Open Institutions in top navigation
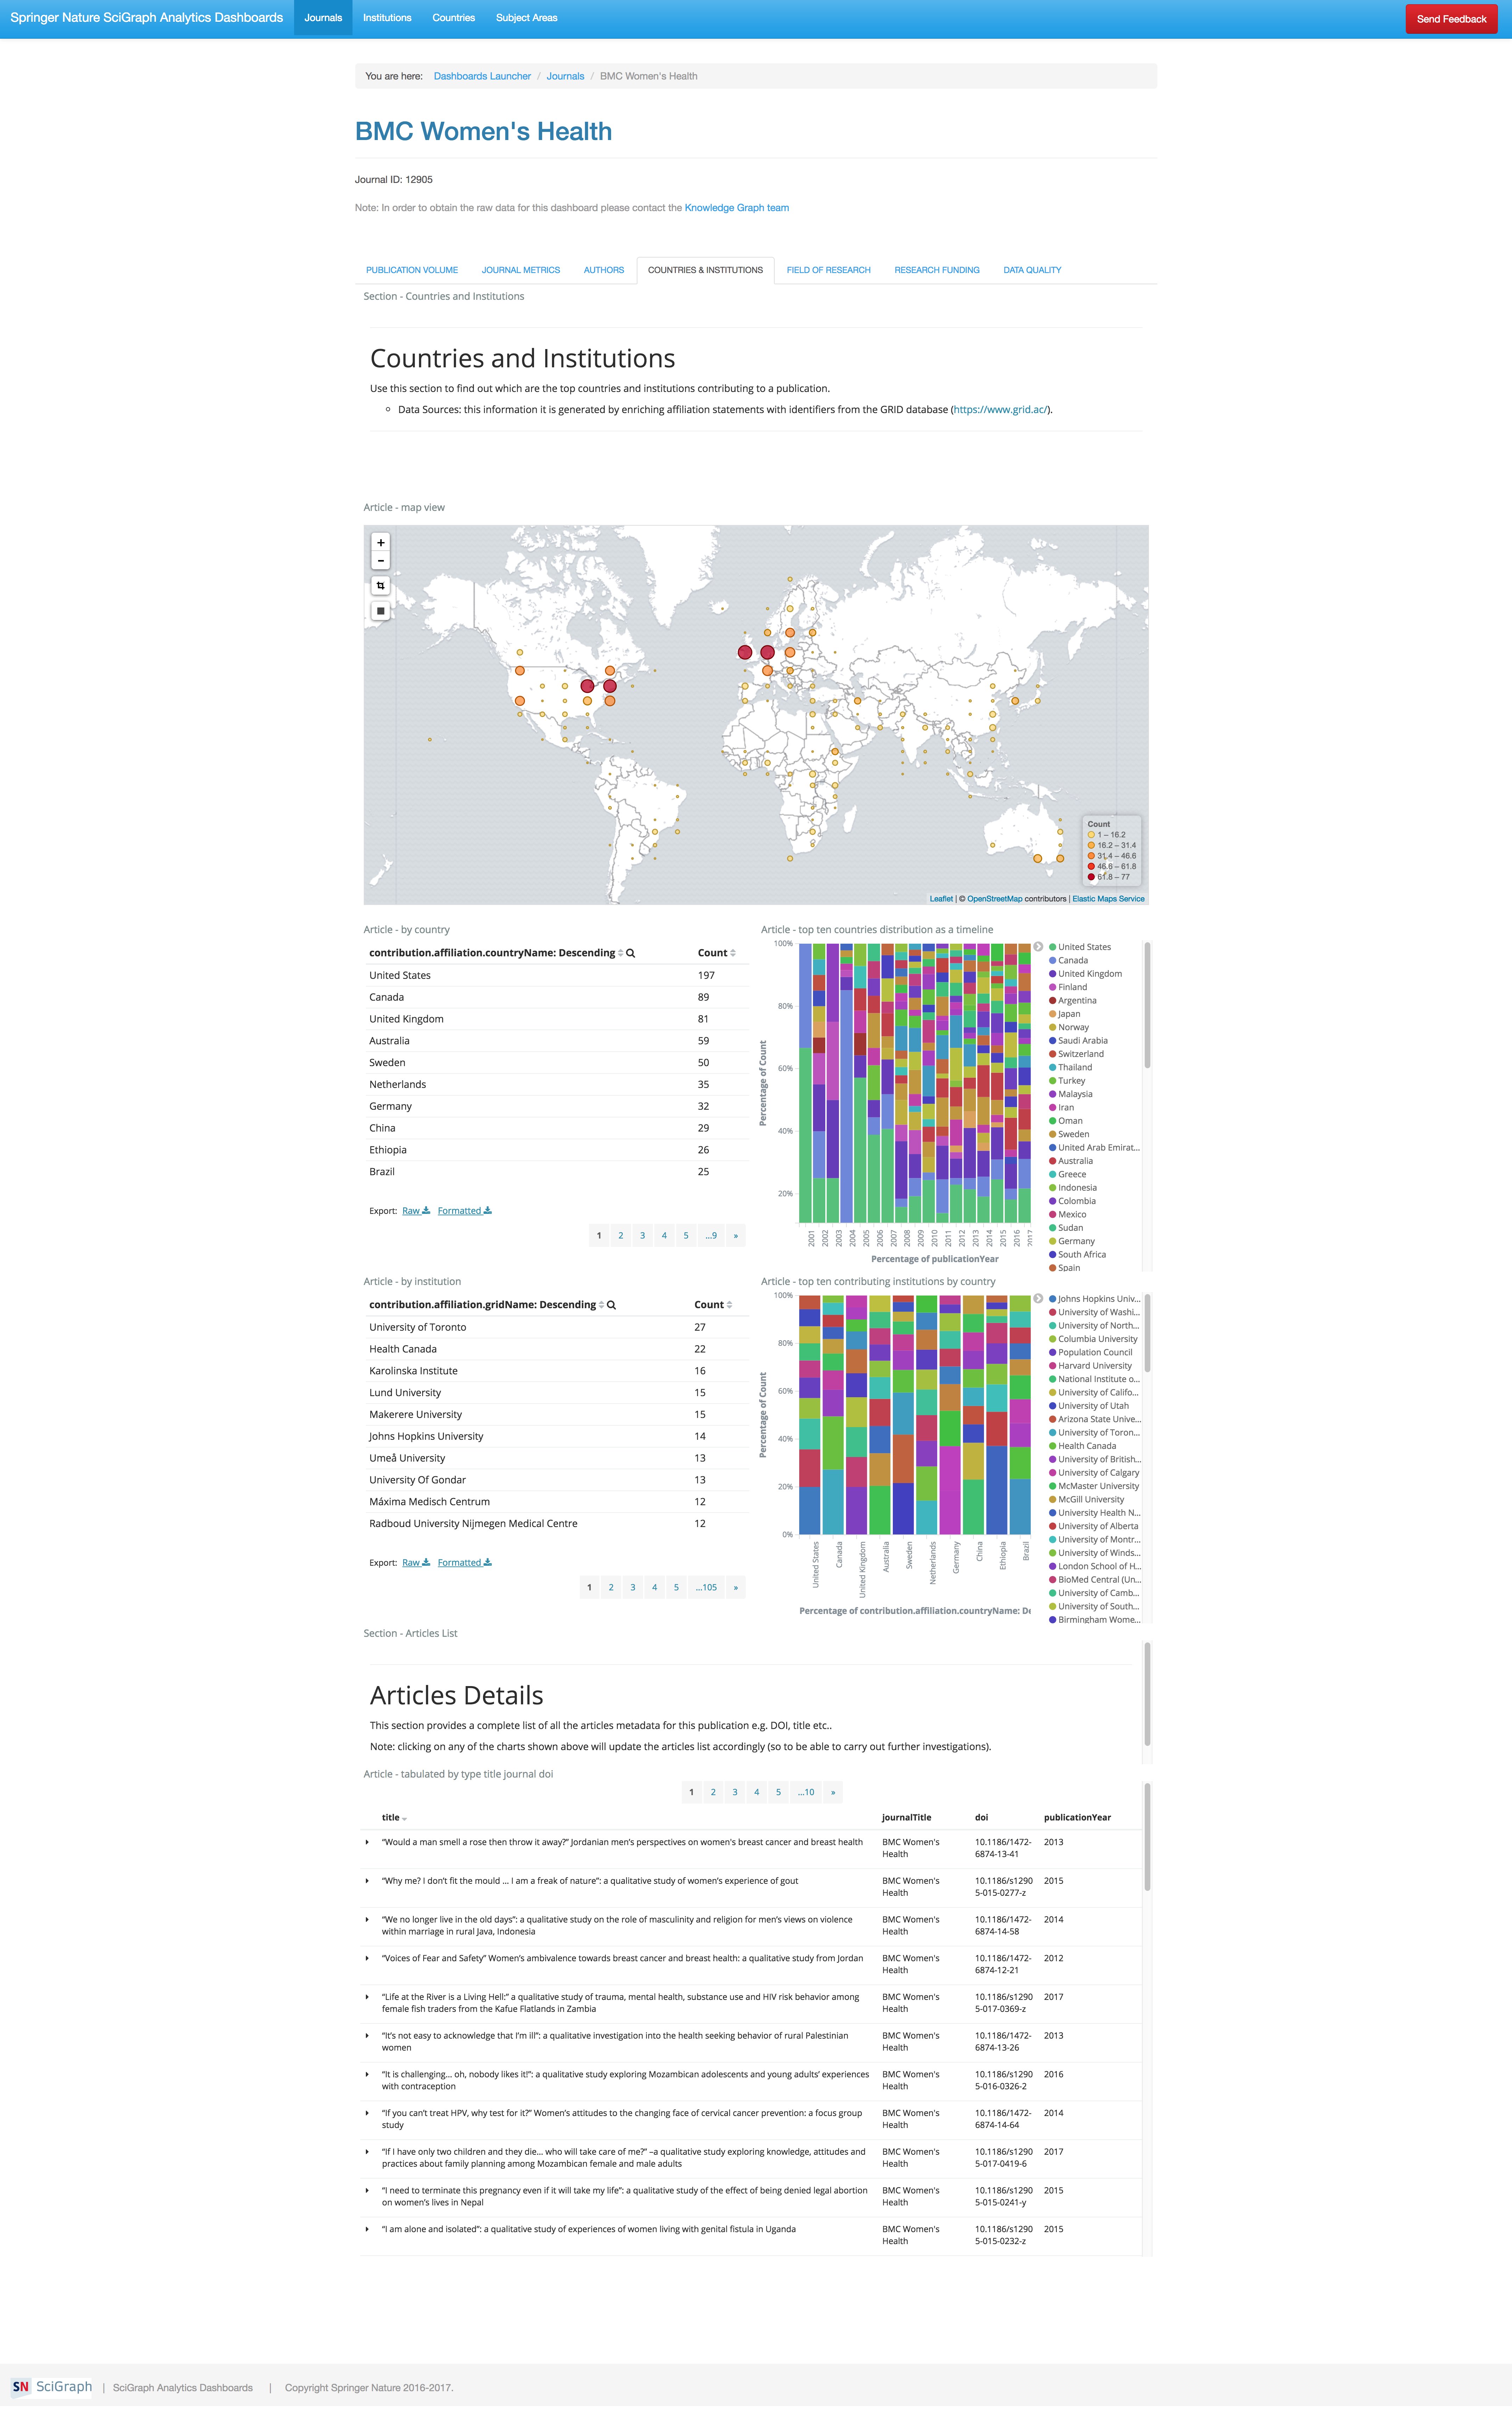The height and width of the screenshot is (2413, 1512). click(387, 18)
